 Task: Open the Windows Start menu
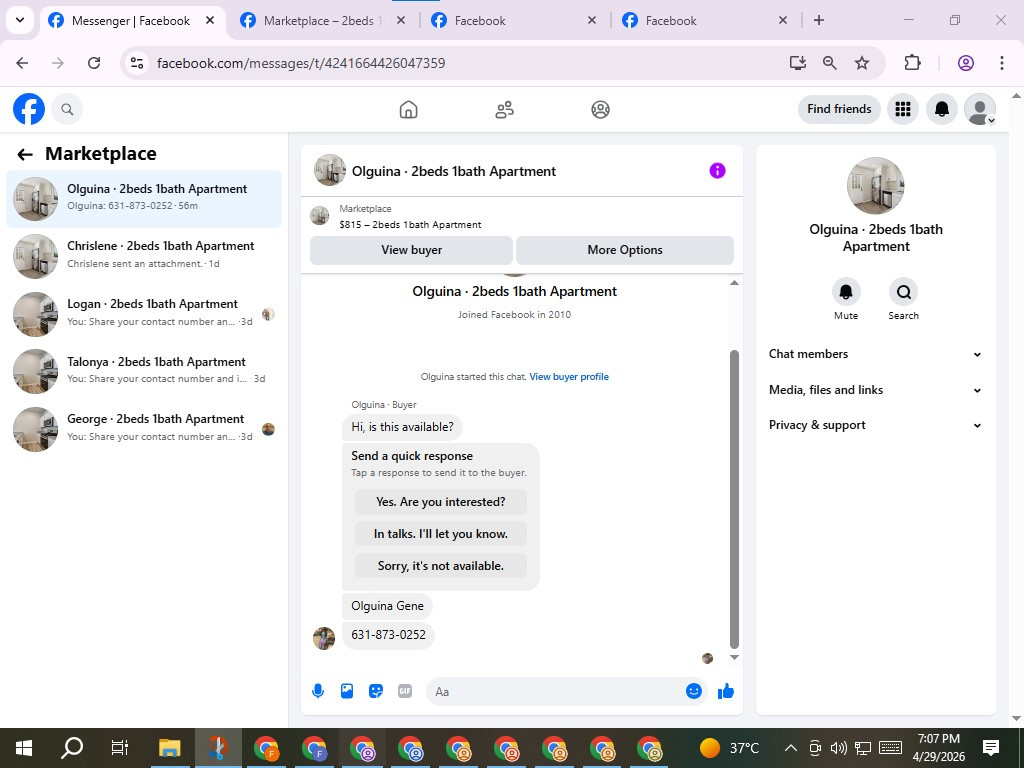click(x=24, y=748)
